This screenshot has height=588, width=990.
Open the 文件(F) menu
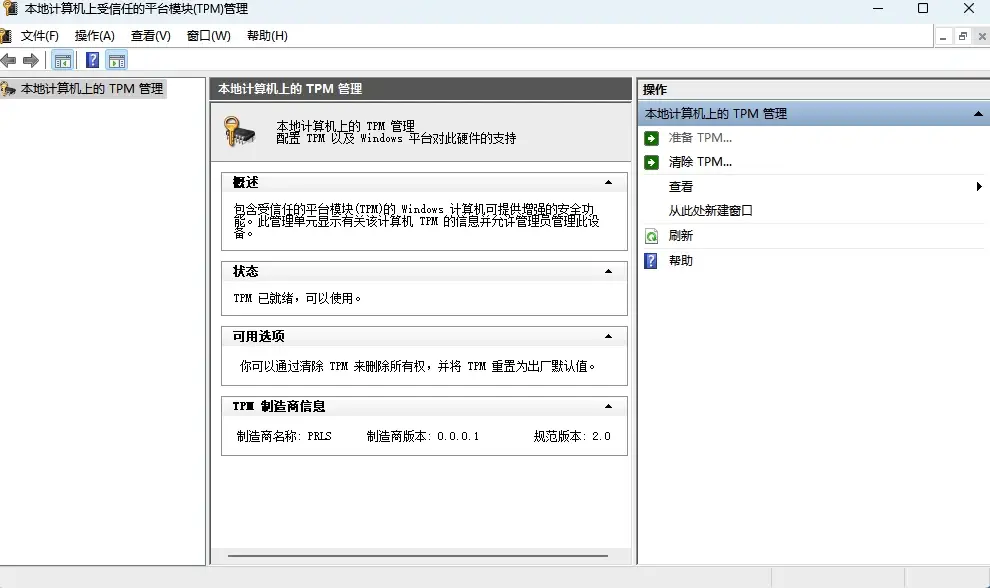click(39, 36)
